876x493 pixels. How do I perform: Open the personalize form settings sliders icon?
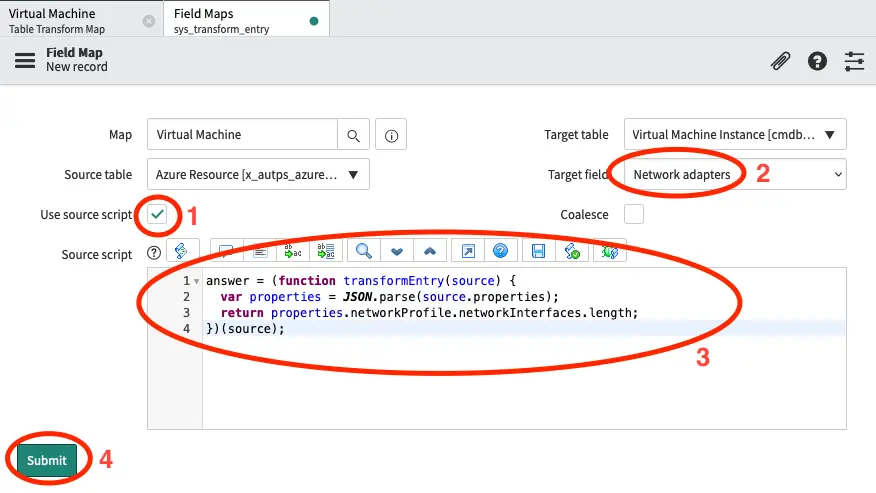tap(854, 61)
